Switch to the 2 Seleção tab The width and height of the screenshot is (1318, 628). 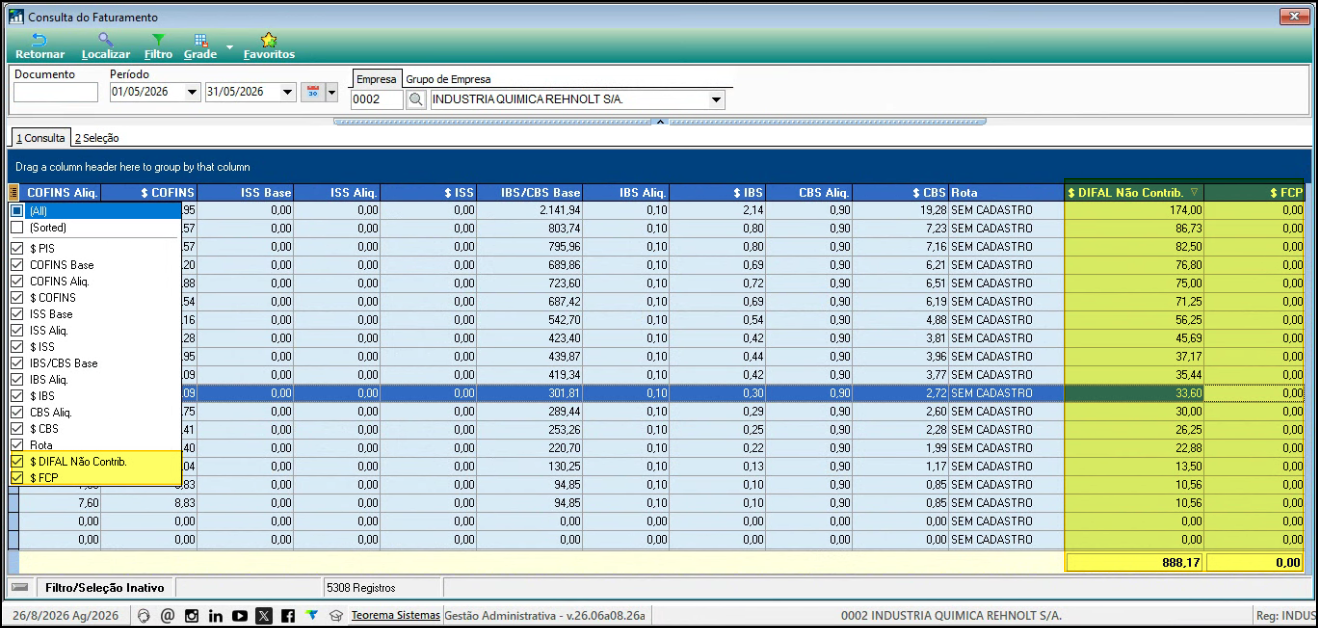tap(97, 138)
